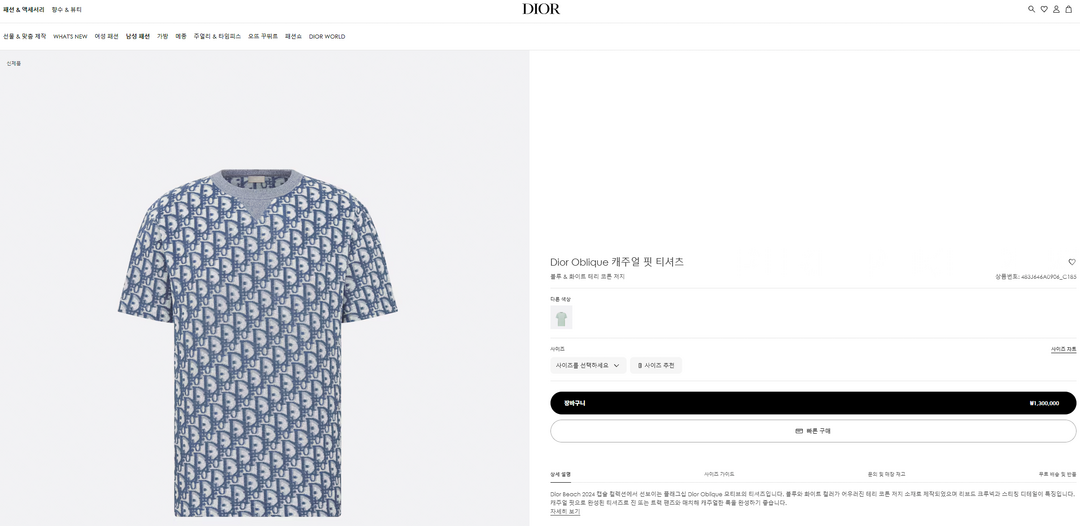Click the DIOR logo
Screen dimensions: 1080x526
[x=541, y=9]
